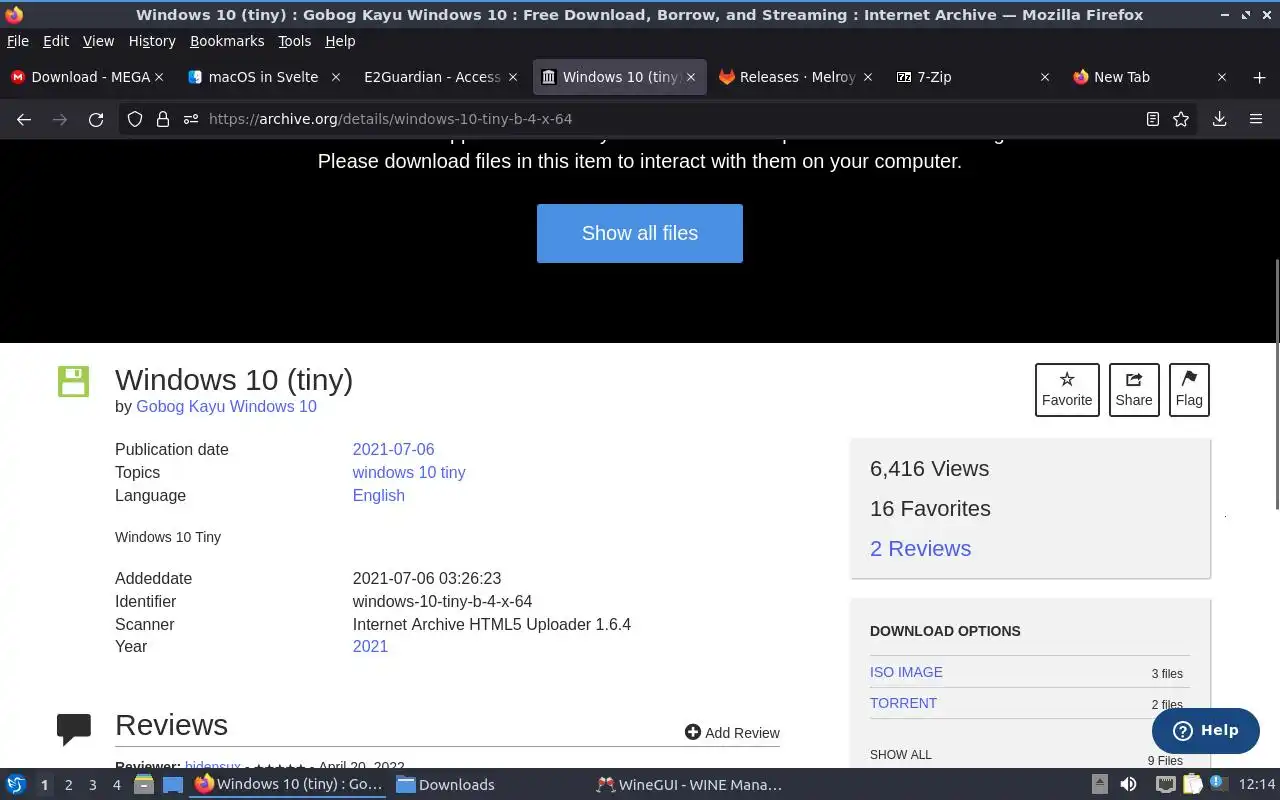Screen dimensions: 1280x800
Task: Switch to workspace 3 in taskbar
Action: click(92, 785)
